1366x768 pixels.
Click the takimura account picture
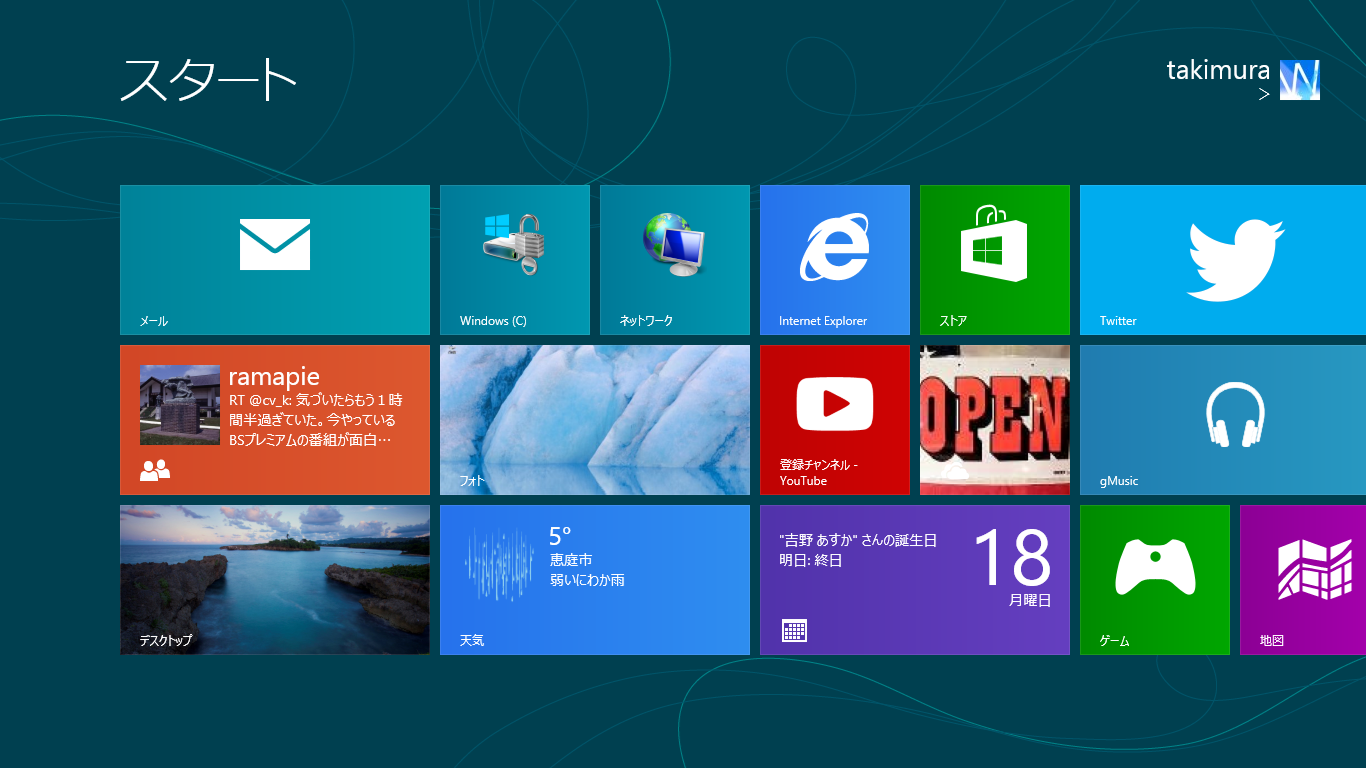pyautogui.click(x=1300, y=80)
